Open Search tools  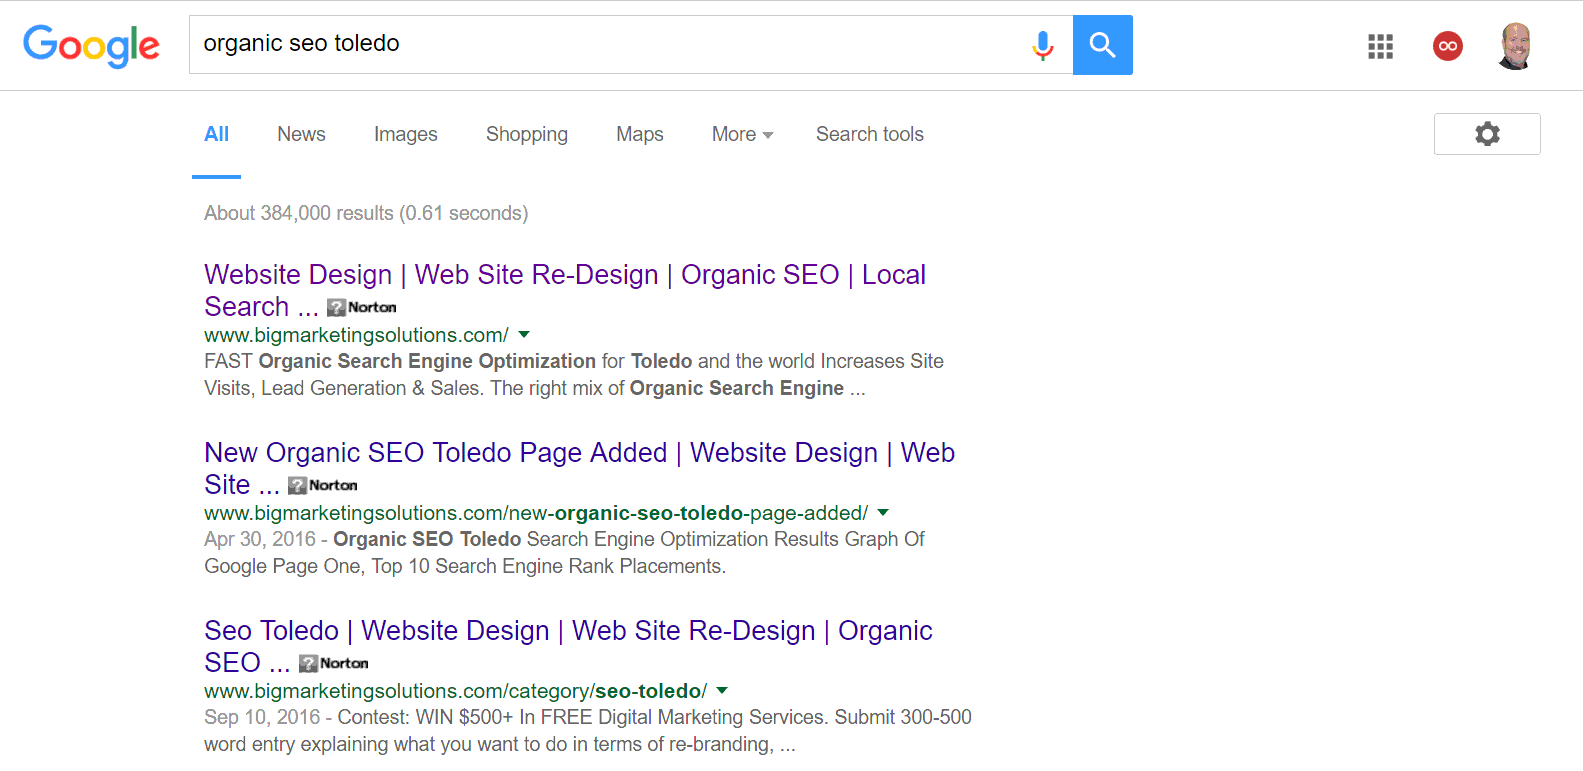coord(869,134)
